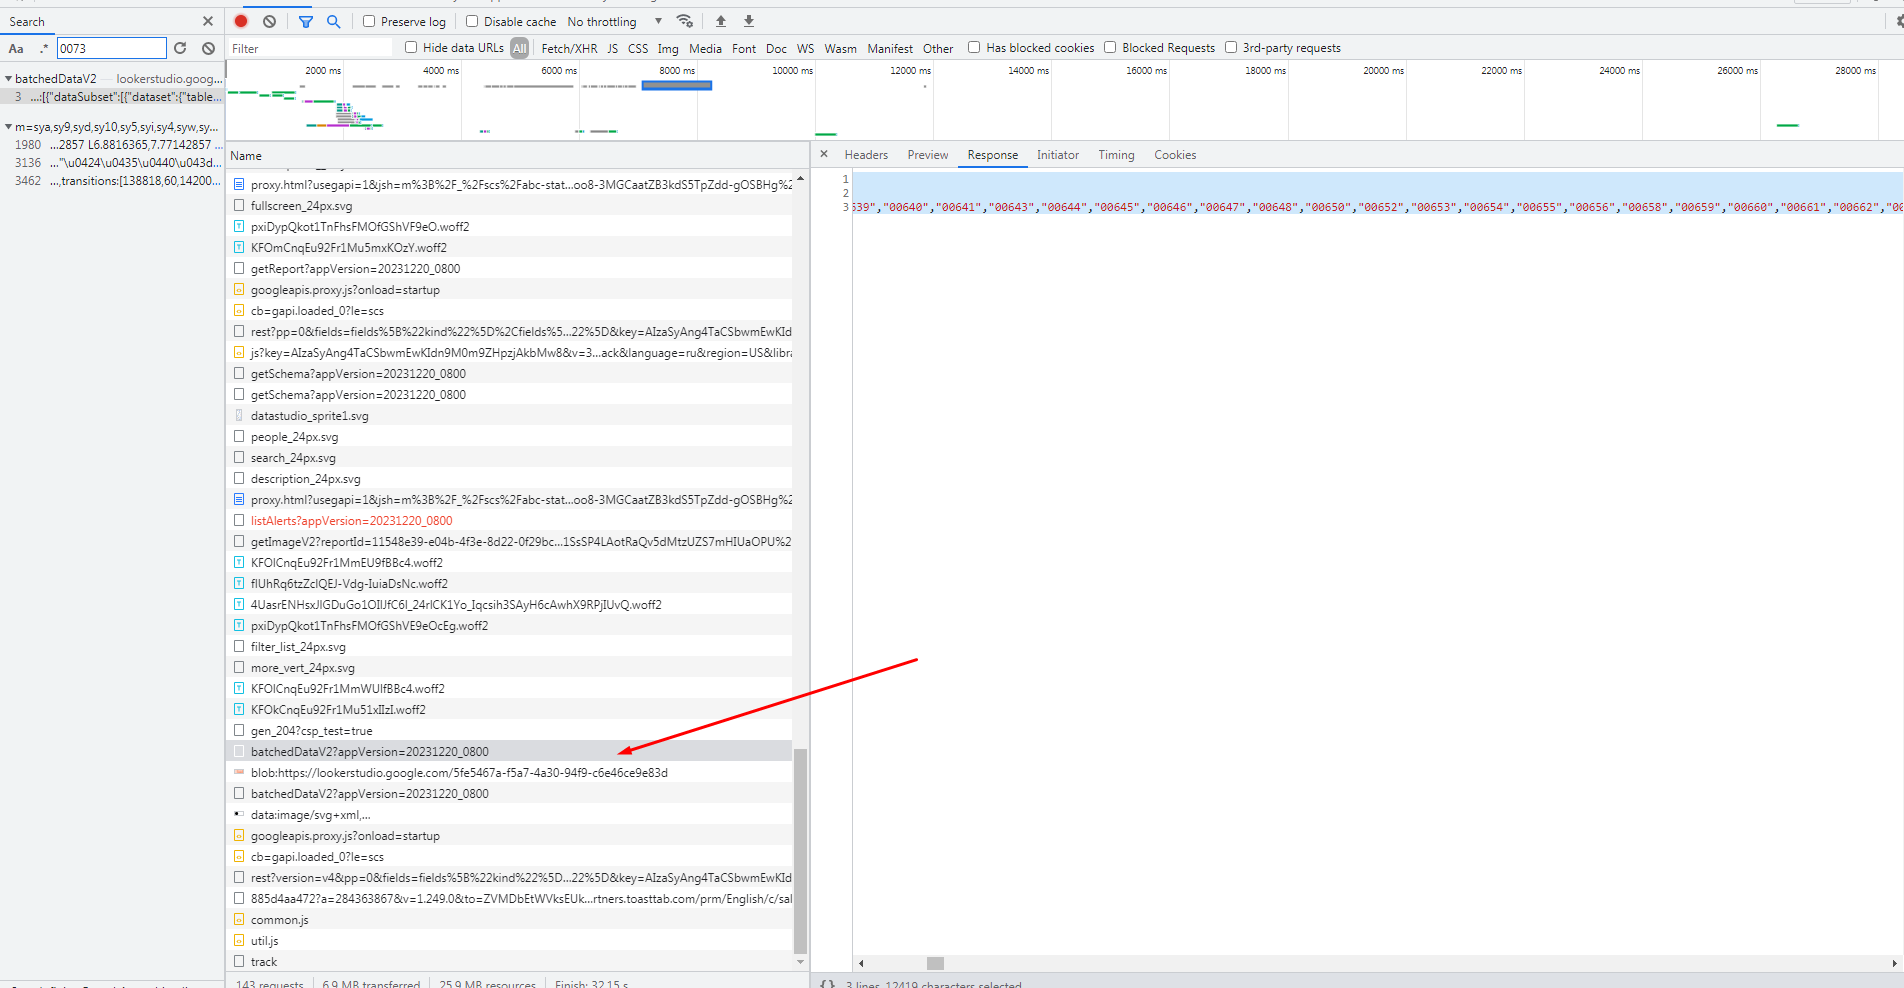Focus the search query field containing 0073
Image resolution: width=1904 pixels, height=988 pixels.
tap(111, 48)
